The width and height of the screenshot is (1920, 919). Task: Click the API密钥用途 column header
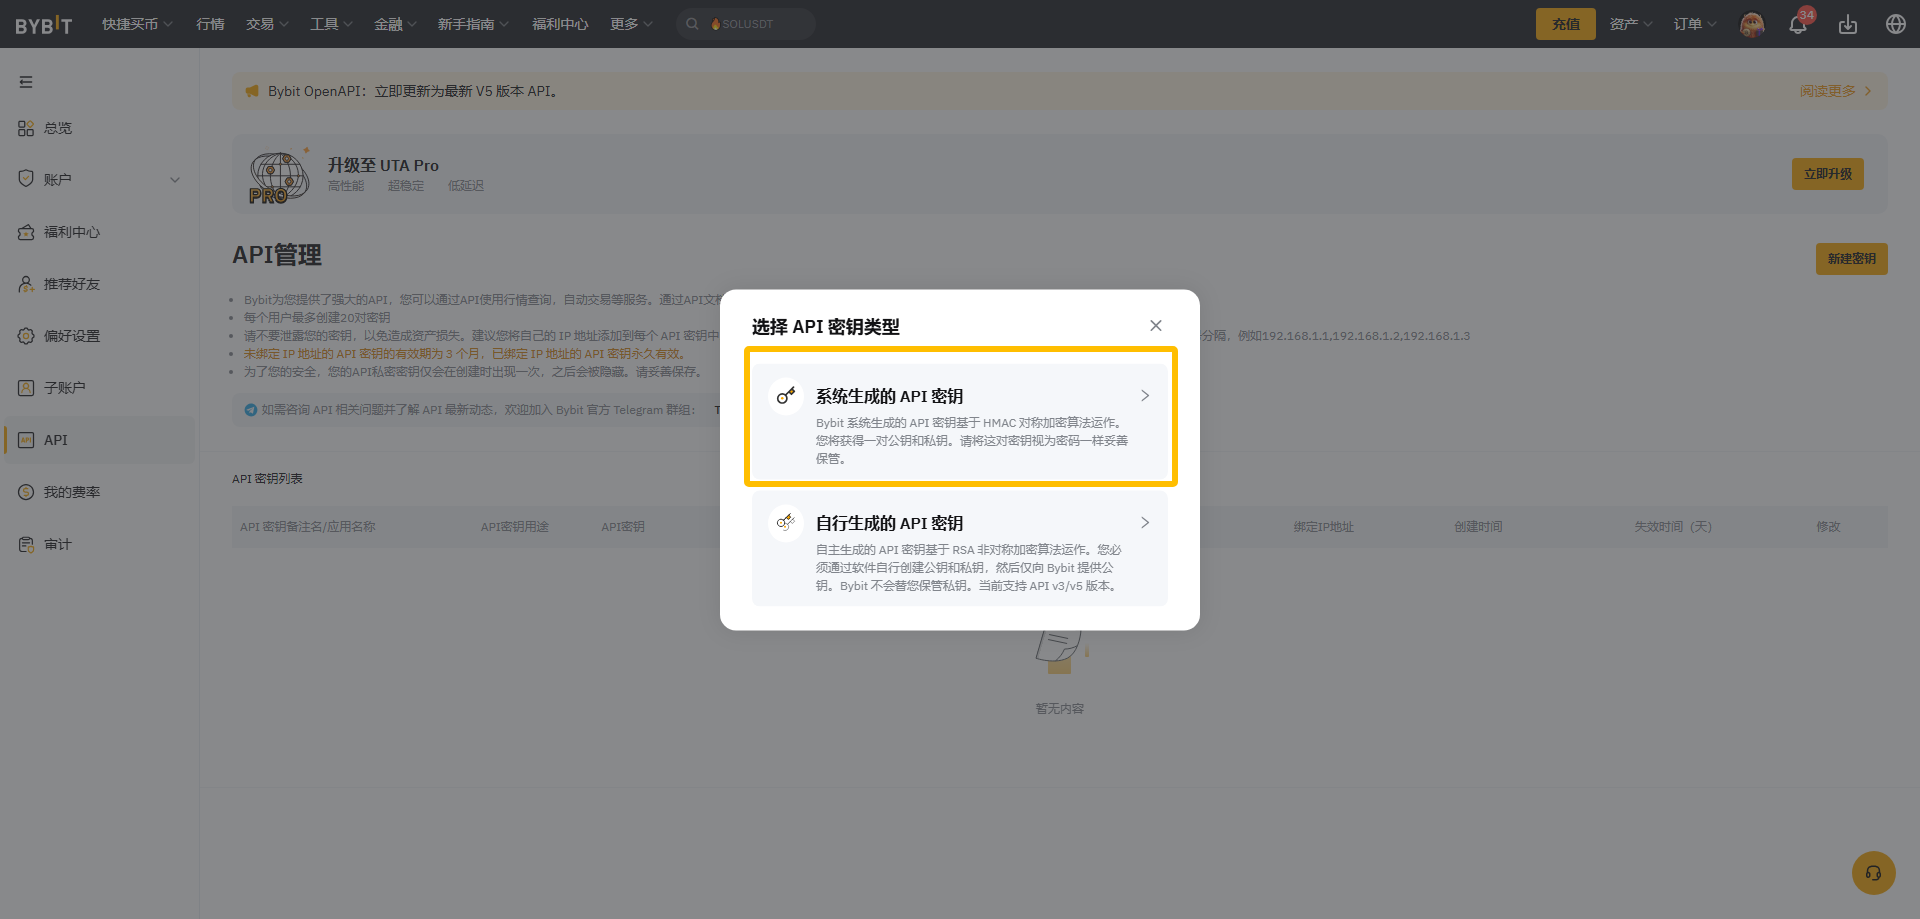tap(514, 527)
